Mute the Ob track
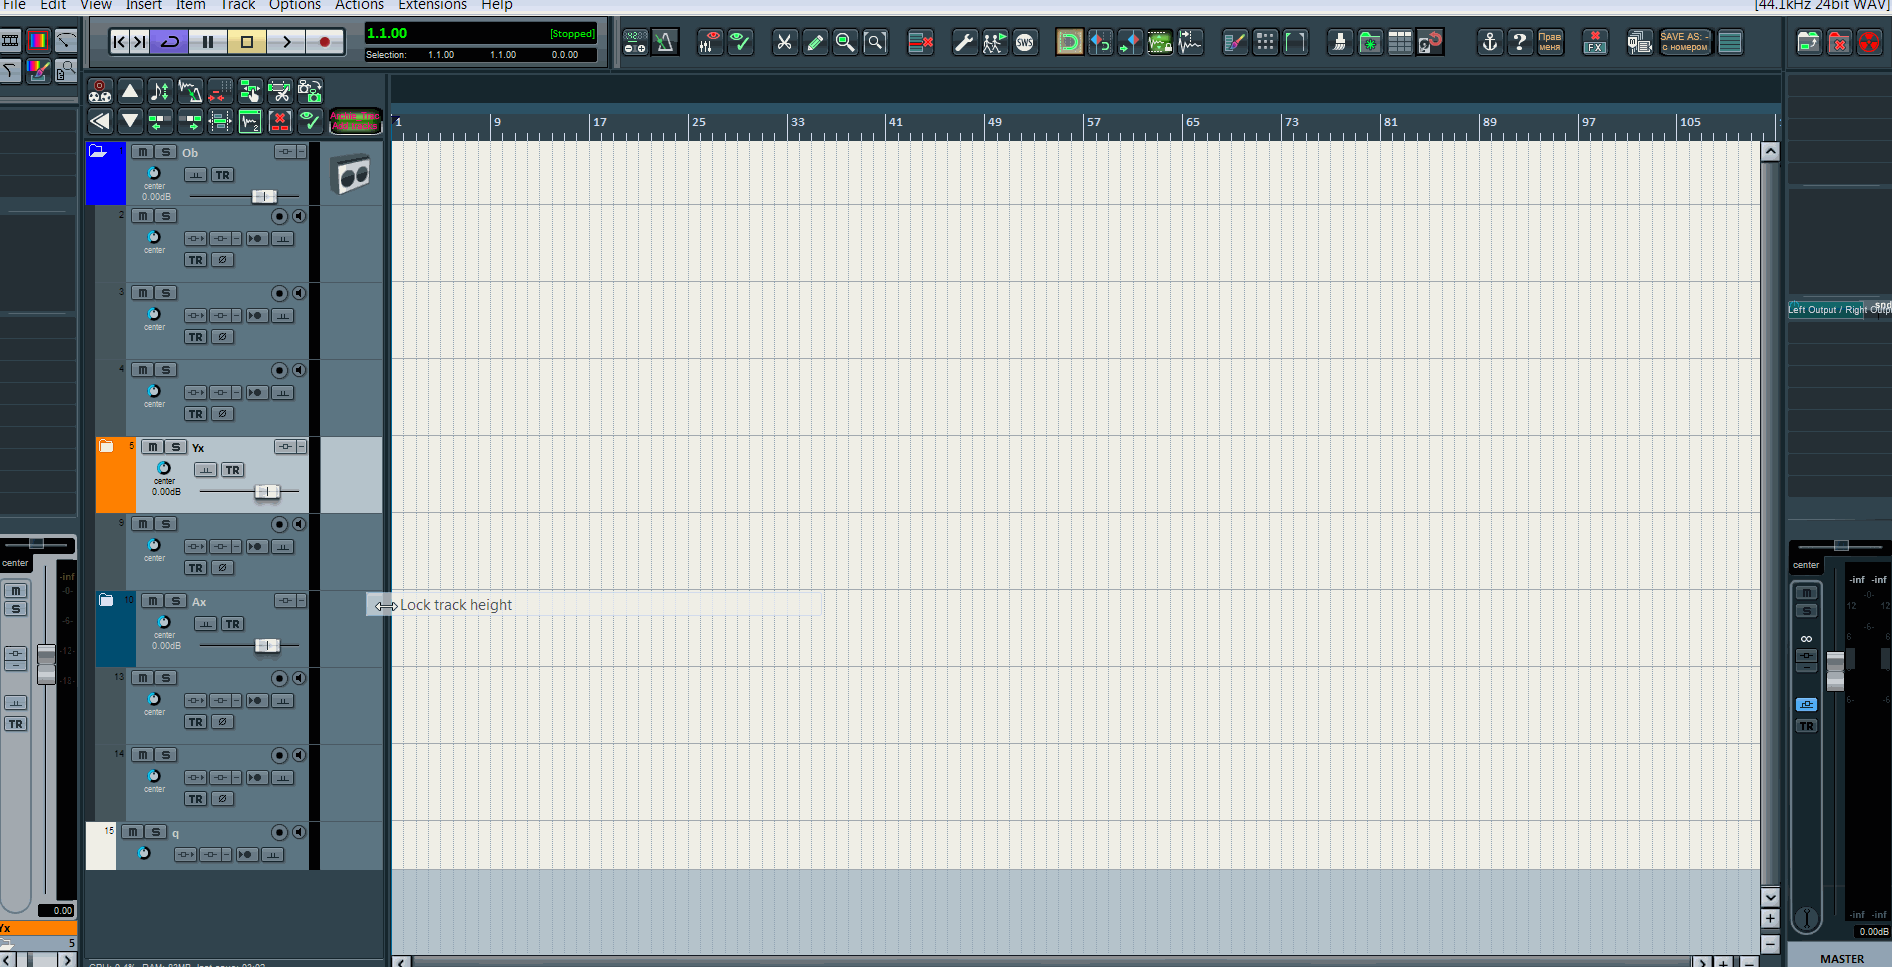1892x967 pixels. coord(143,152)
